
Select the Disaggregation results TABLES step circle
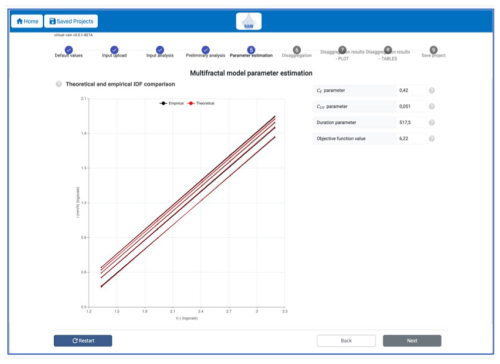click(x=388, y=50)
